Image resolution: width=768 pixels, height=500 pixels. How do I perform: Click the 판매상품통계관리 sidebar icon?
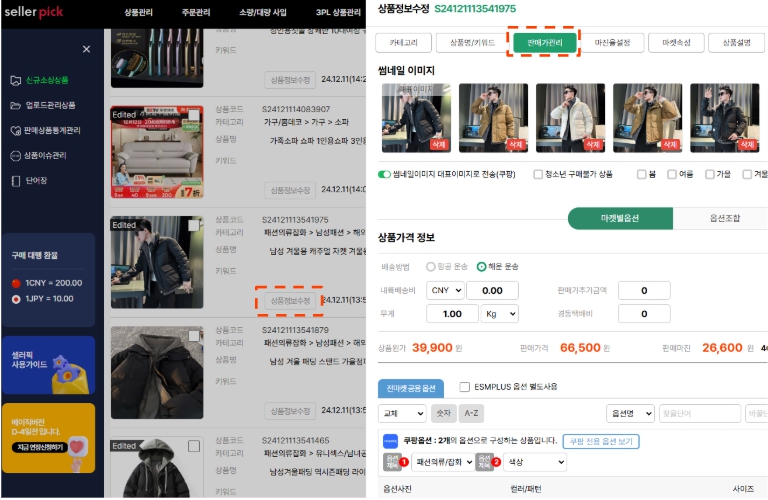click(15, 130)
